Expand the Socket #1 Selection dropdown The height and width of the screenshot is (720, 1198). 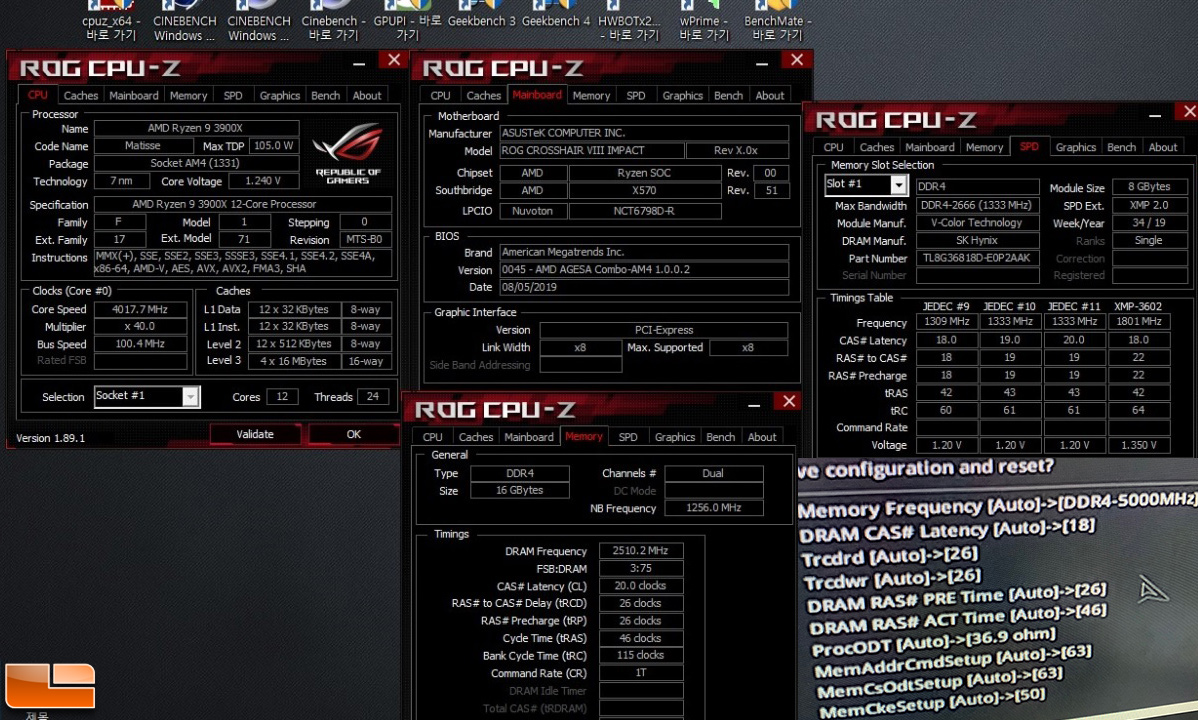click(x=190, y=396)
